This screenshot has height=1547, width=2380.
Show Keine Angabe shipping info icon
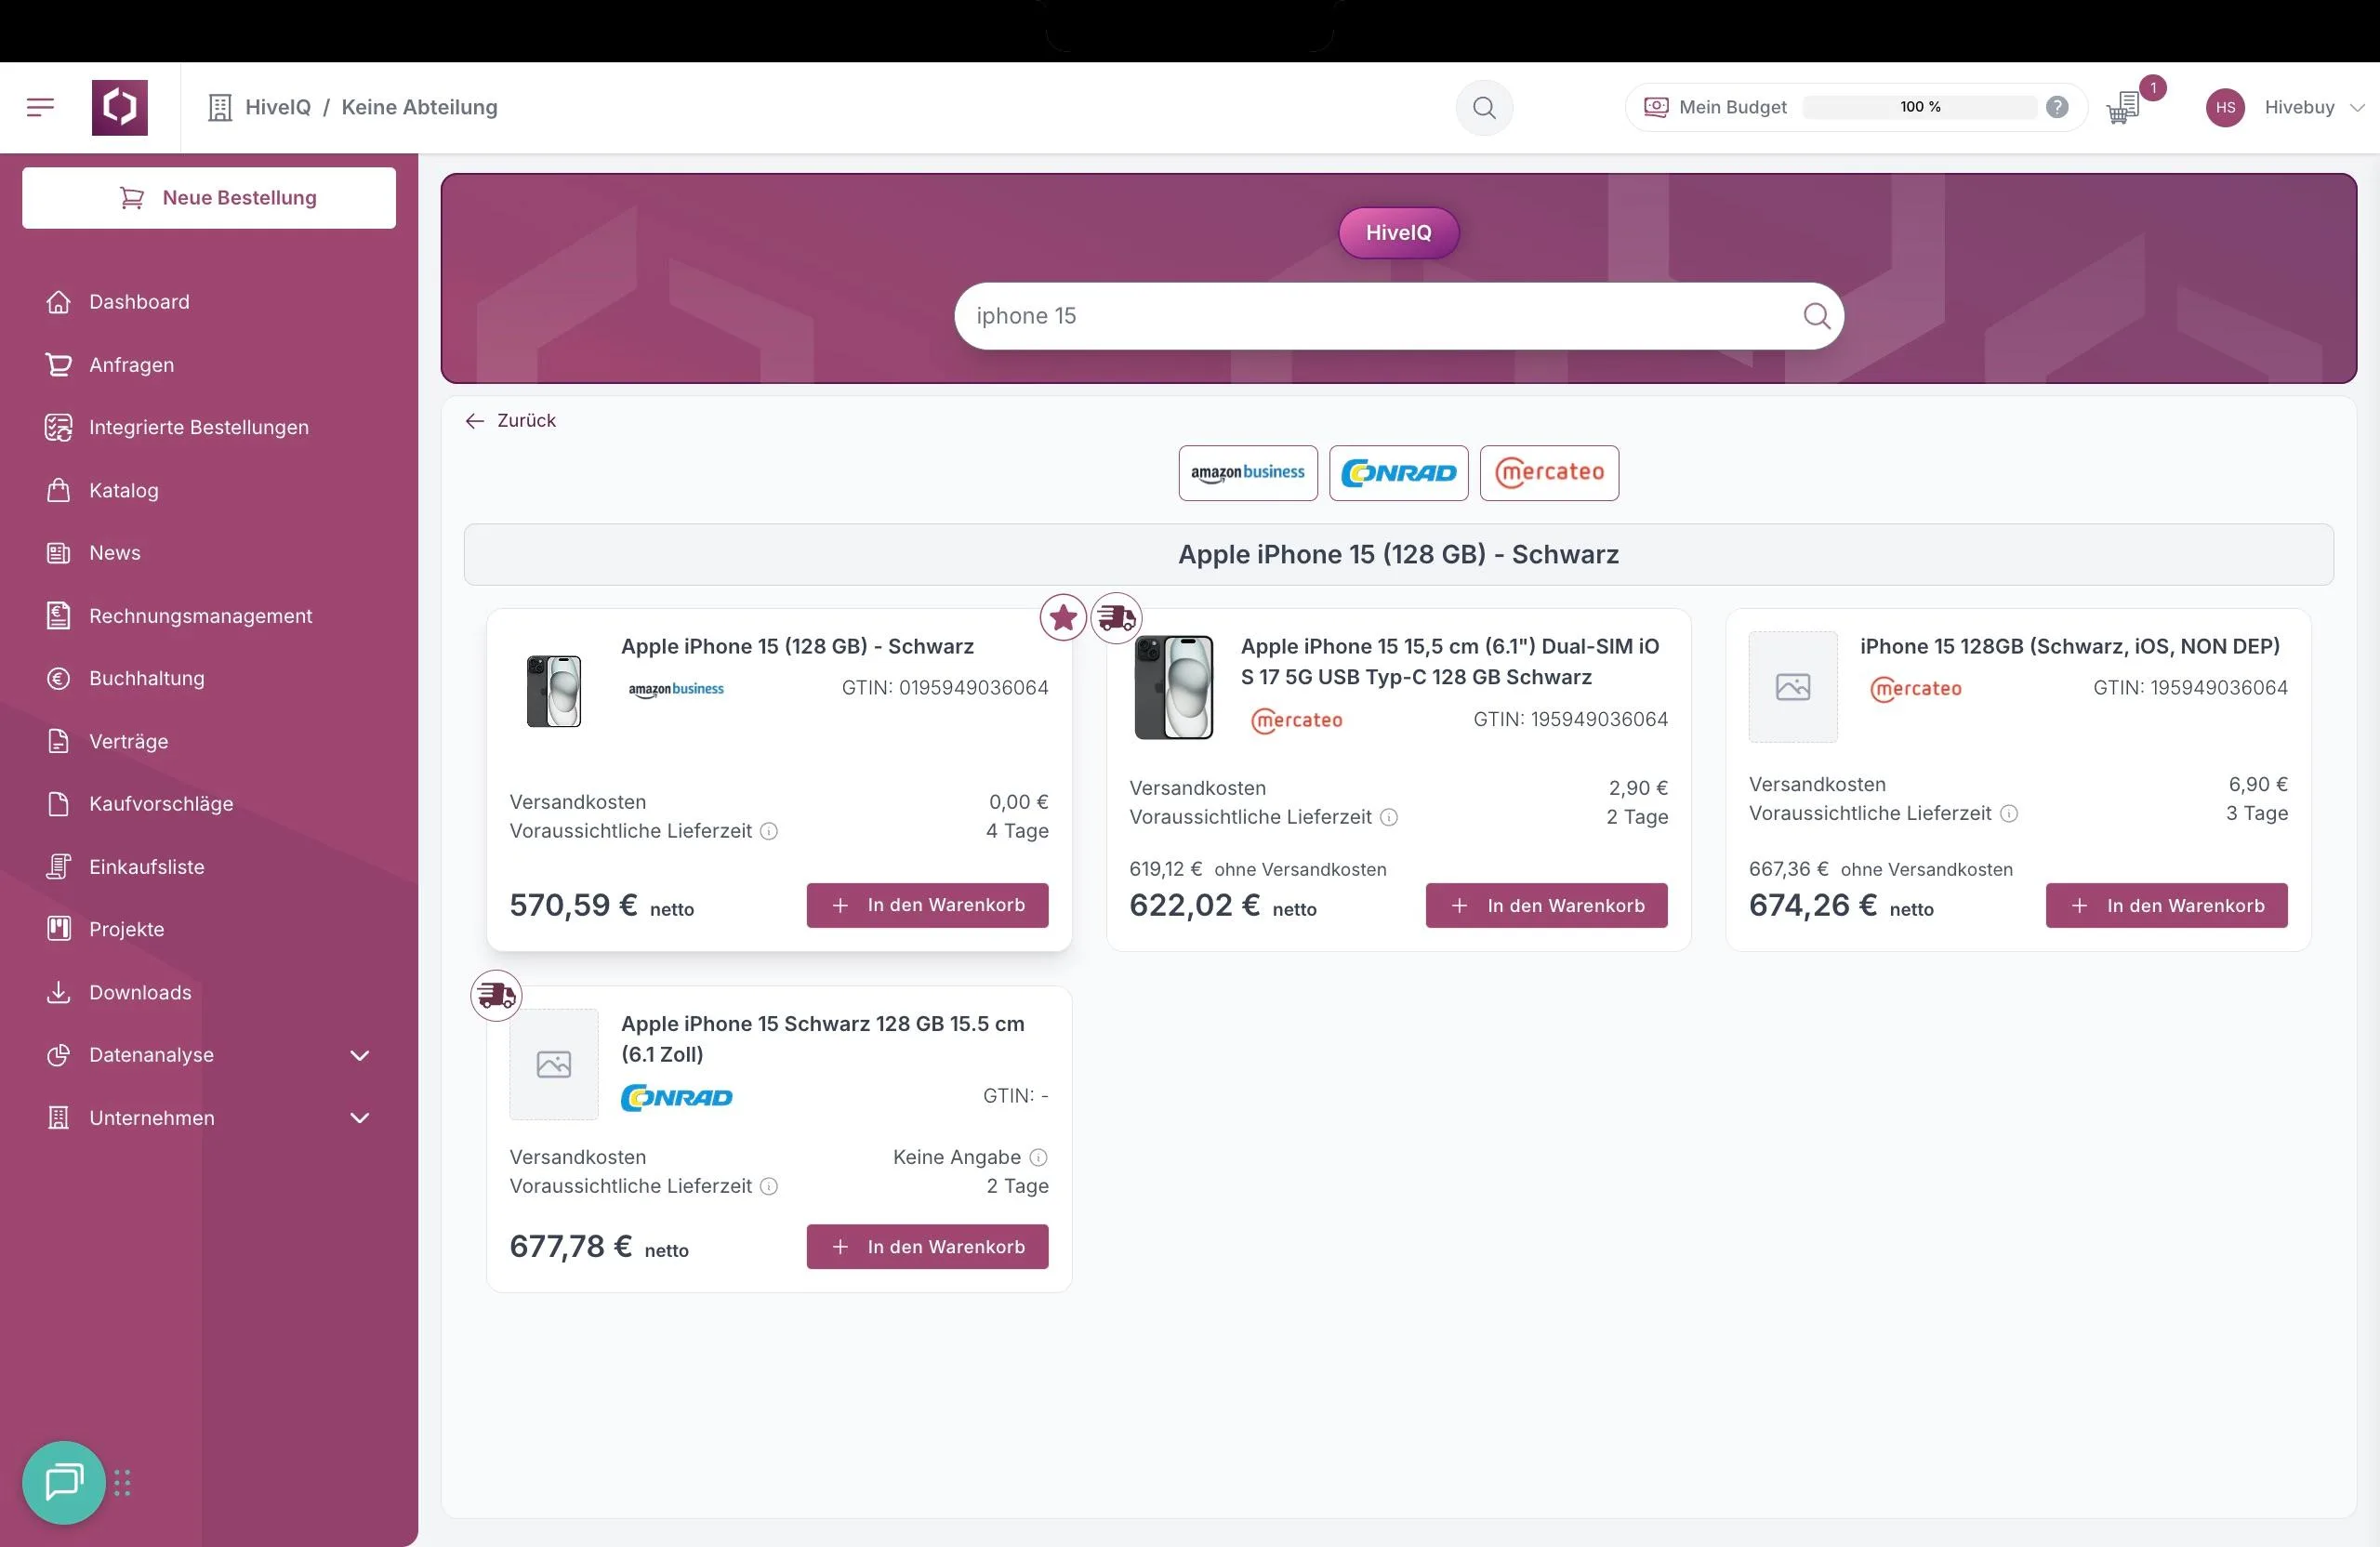click(x=1039, y=1157)
